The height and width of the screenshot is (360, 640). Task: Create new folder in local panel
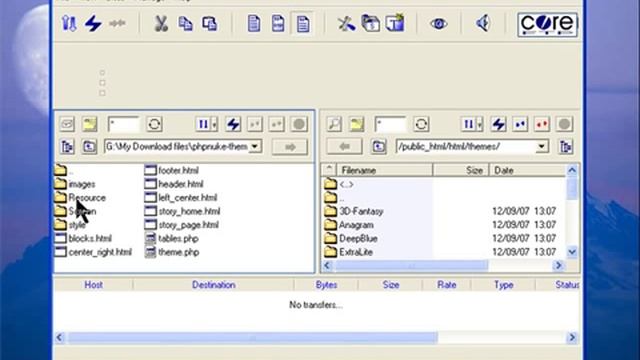[x=89, y=124]
